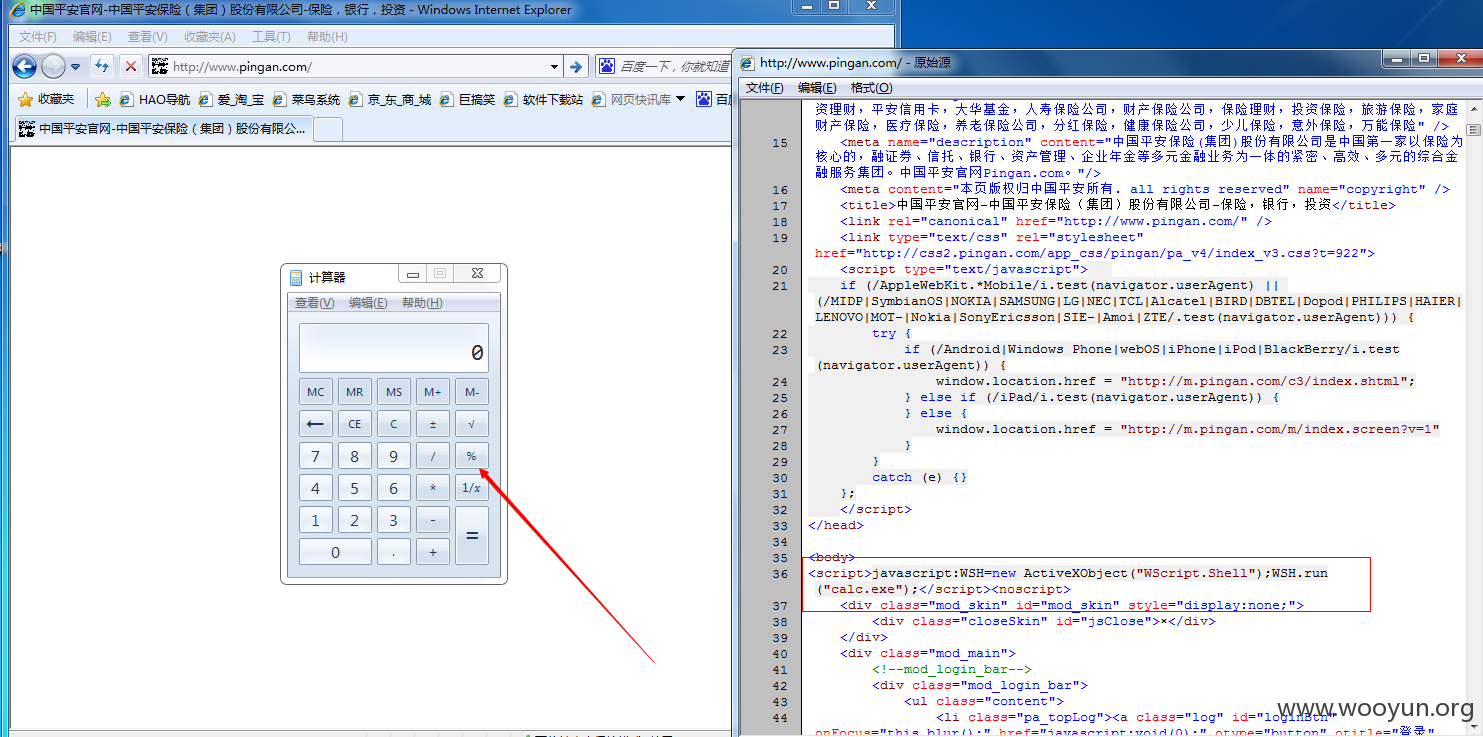The height and width of the screenshot is (737, 1483).
Task: Click calculator plus-minus sign key
Action: tap(433, 424)
